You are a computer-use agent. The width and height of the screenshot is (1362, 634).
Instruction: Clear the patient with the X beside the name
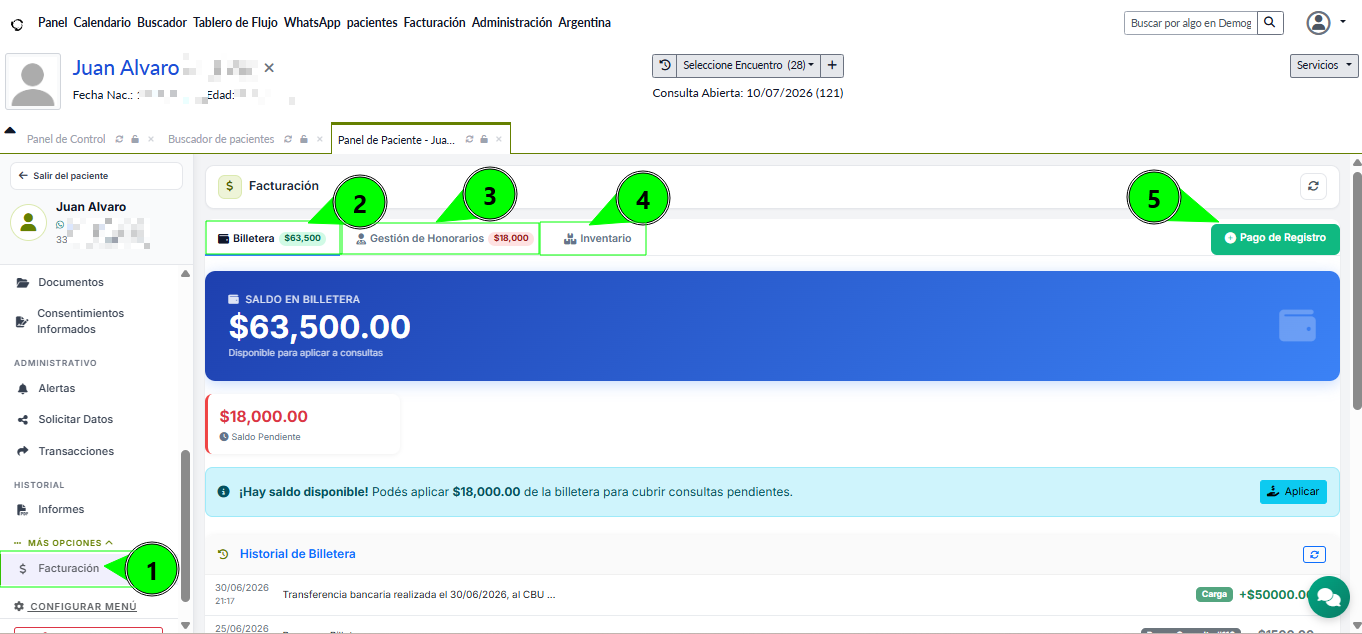269,68
